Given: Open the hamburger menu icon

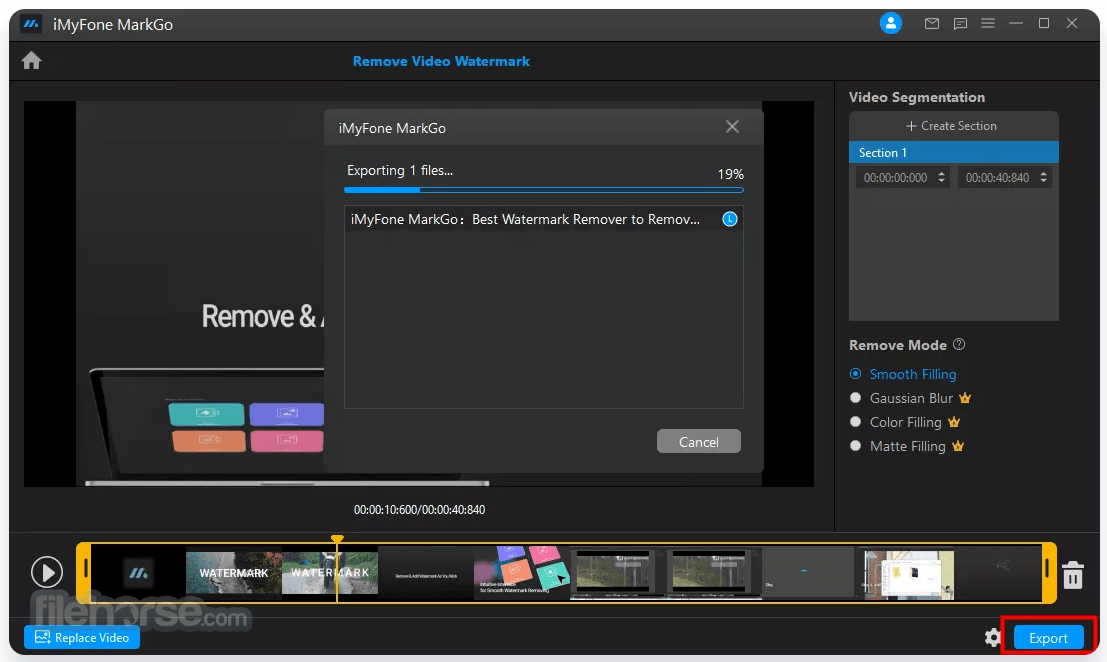Looking at the screenshot, I should pyautogui.click(x=988, y=23).
